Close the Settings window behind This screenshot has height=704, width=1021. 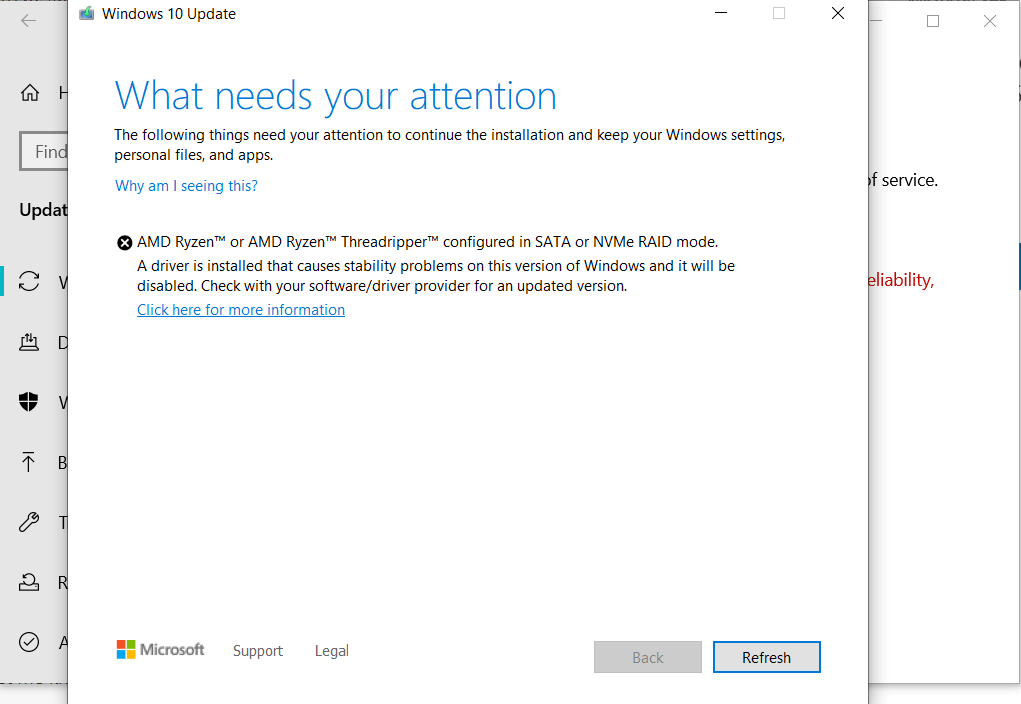(990, 21)
